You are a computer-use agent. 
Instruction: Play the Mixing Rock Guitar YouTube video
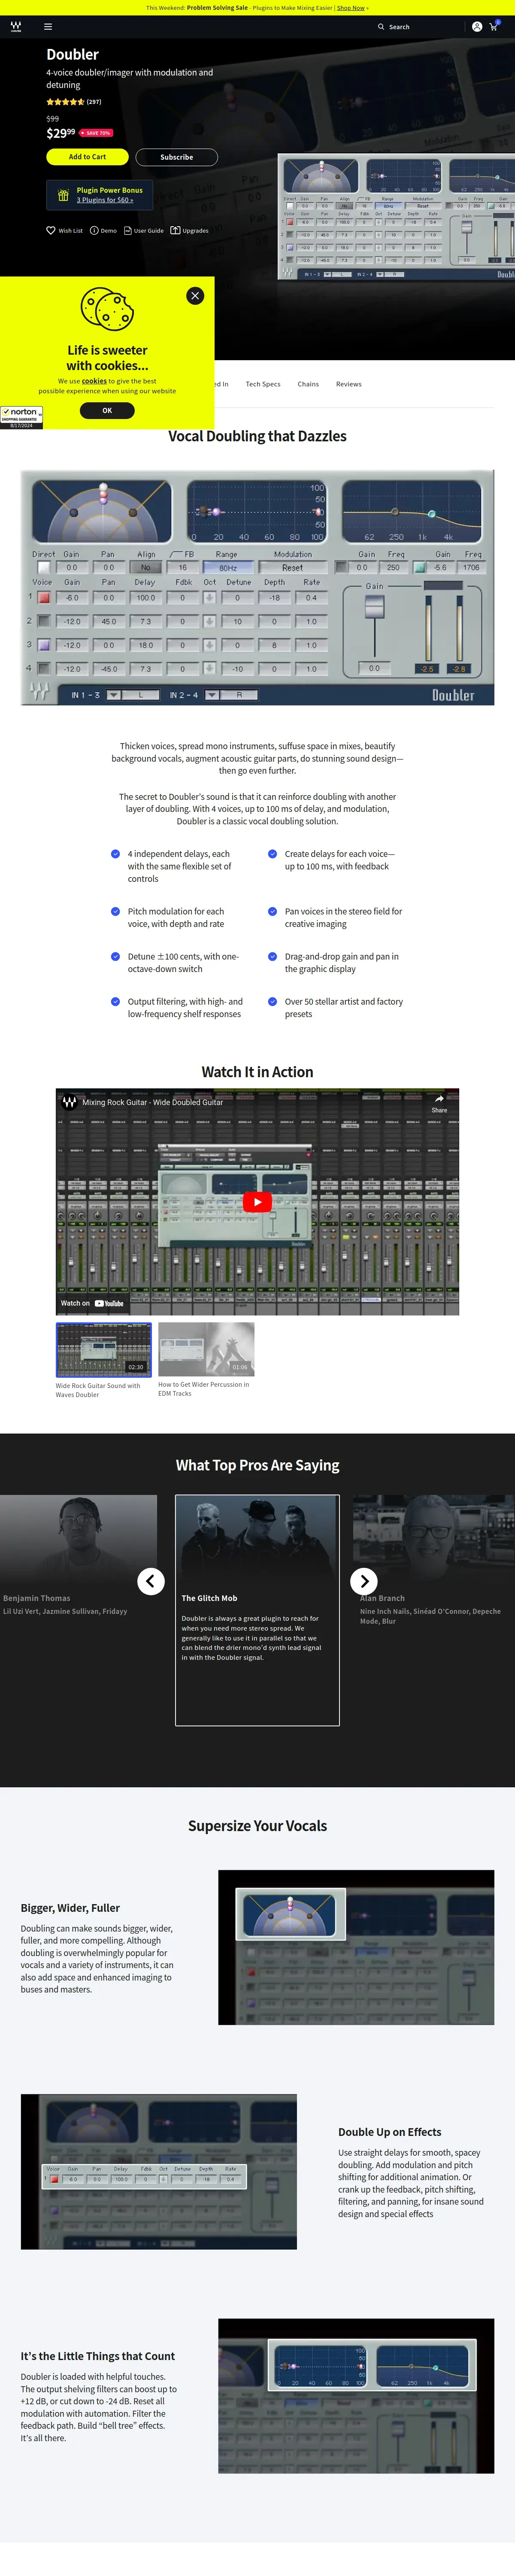(x=257, y=1202)
